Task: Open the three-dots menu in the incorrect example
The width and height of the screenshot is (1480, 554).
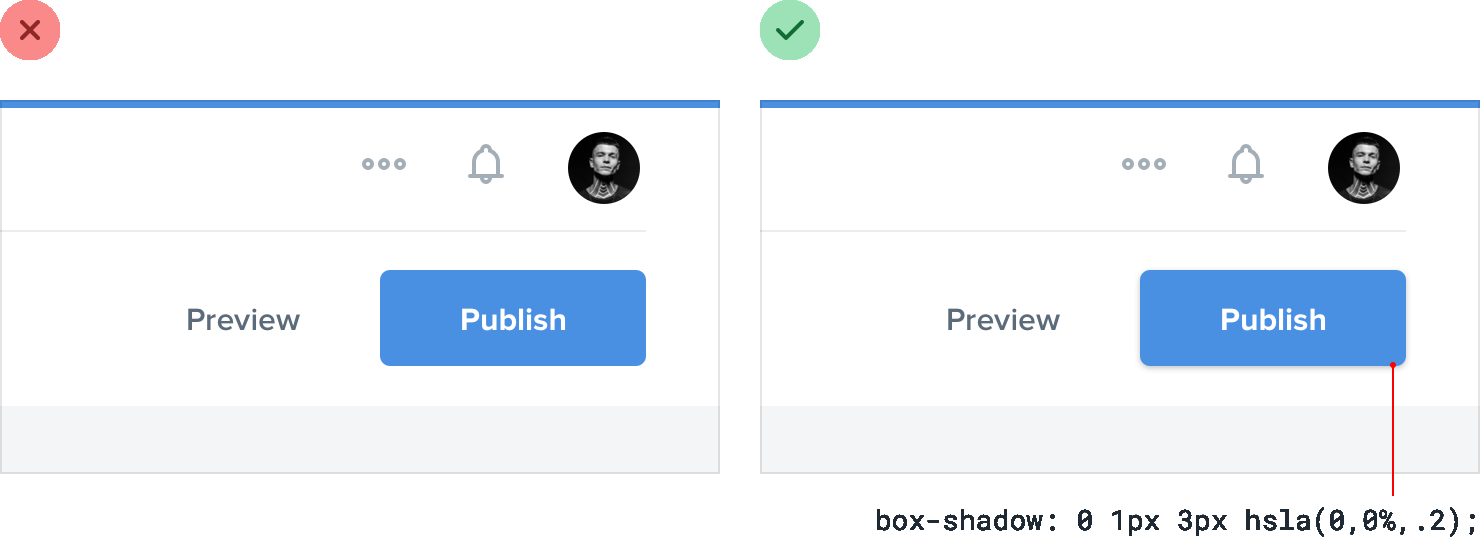Action: tap(384, 164)
